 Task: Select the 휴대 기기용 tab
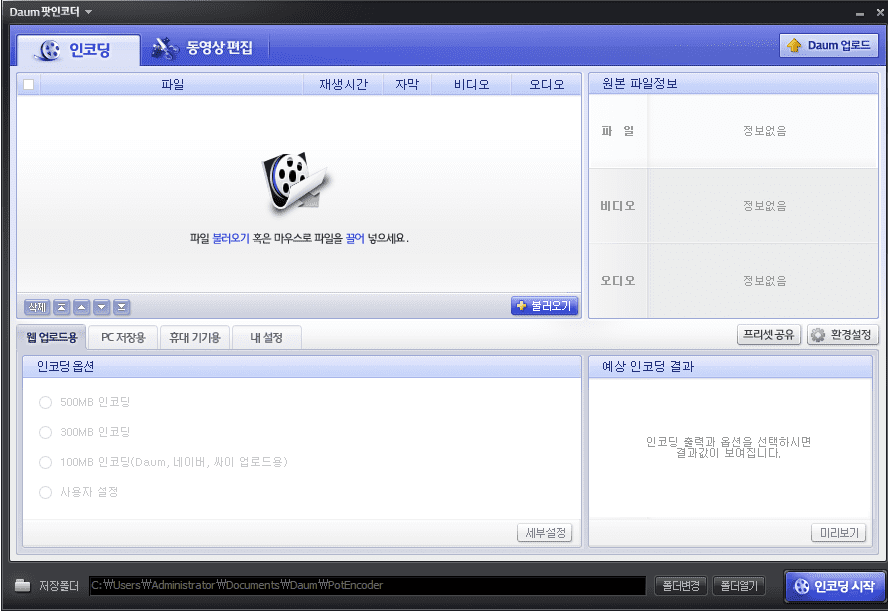tap(195, 337)
